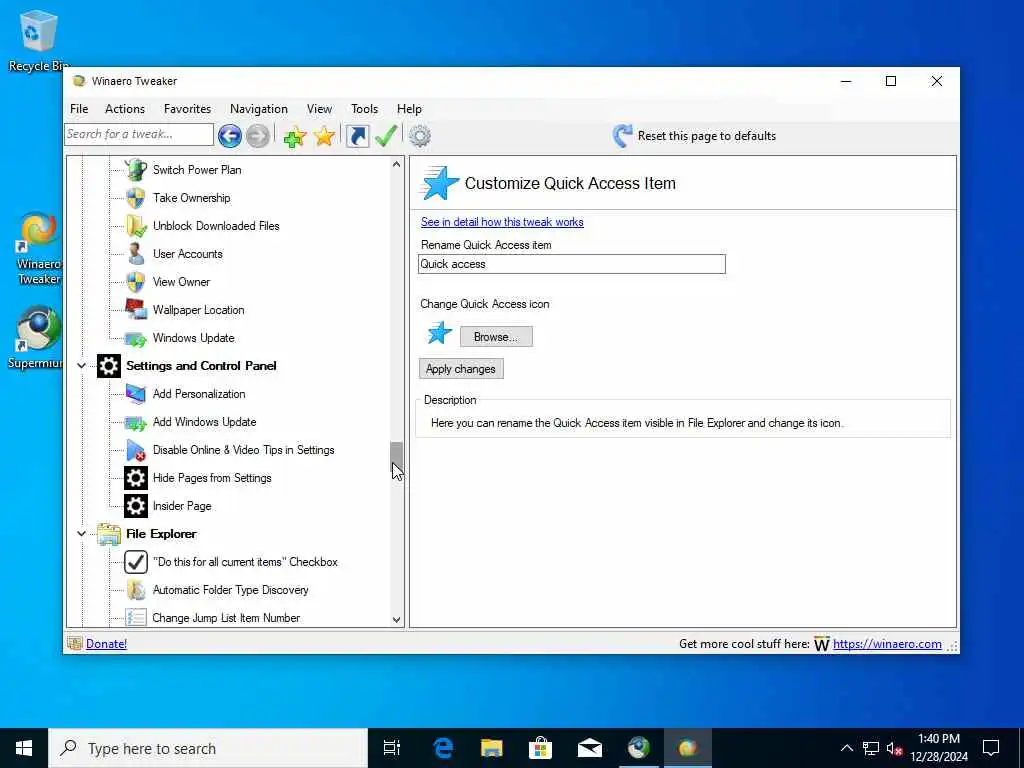Click the Windows Update tree icon
Image resolution: width=1024 pixels, height=768 pixels.
pos(136,338)
